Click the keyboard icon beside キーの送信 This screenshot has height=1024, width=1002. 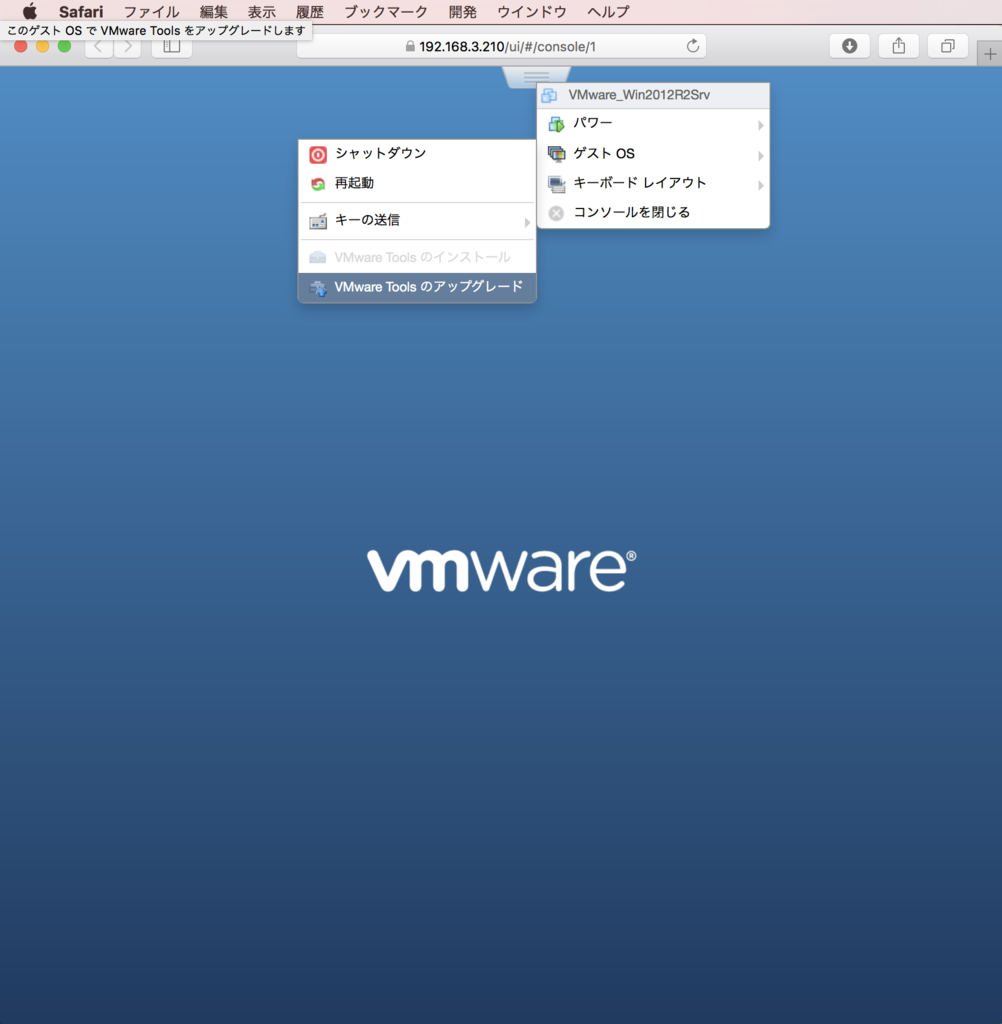[x=318, y=221]
